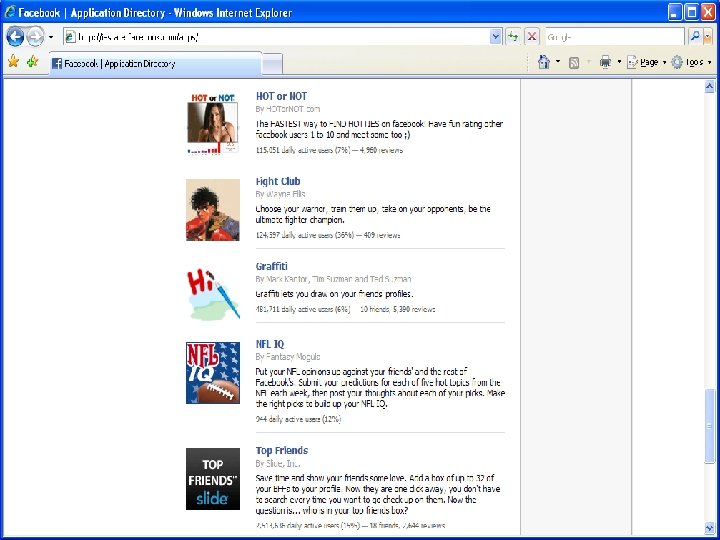Click the Print toolbar icon
The height and width of the screenshot is (540, 720).
pyautogui.click(x=605, y=62)
